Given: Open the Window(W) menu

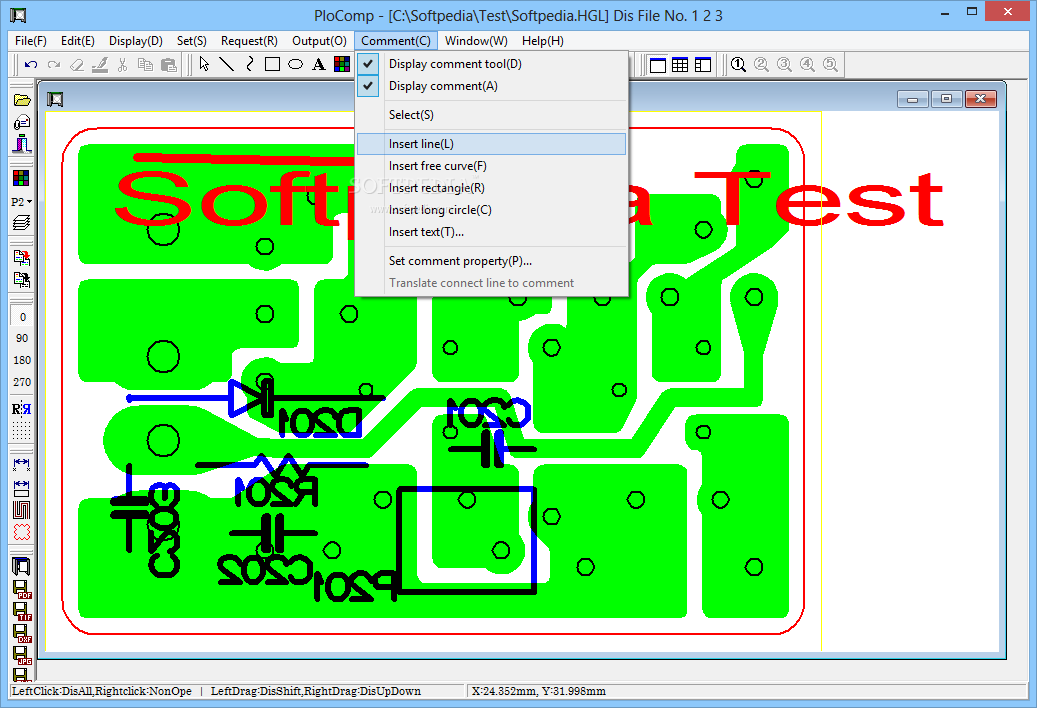Looking at the screenshot, I should tap(476, 41).
